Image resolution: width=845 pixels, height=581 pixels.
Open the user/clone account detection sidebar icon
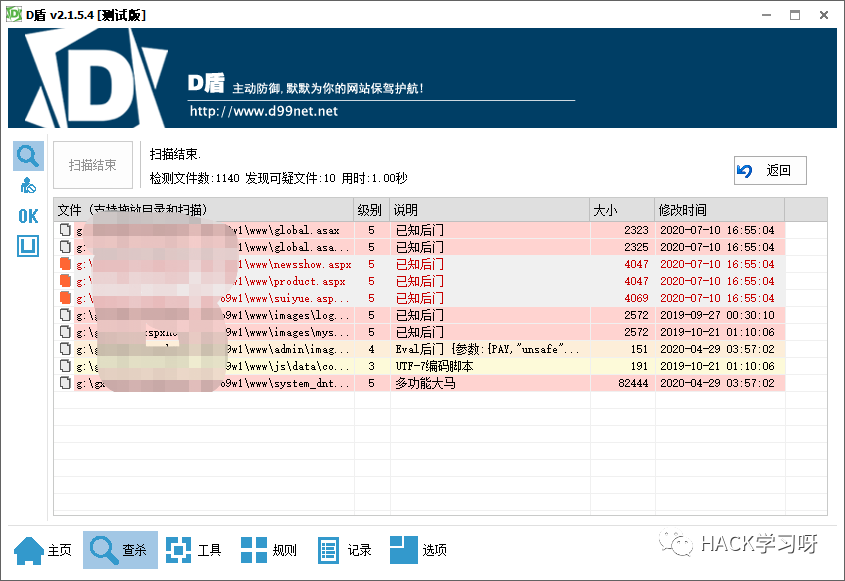point(28,186)
